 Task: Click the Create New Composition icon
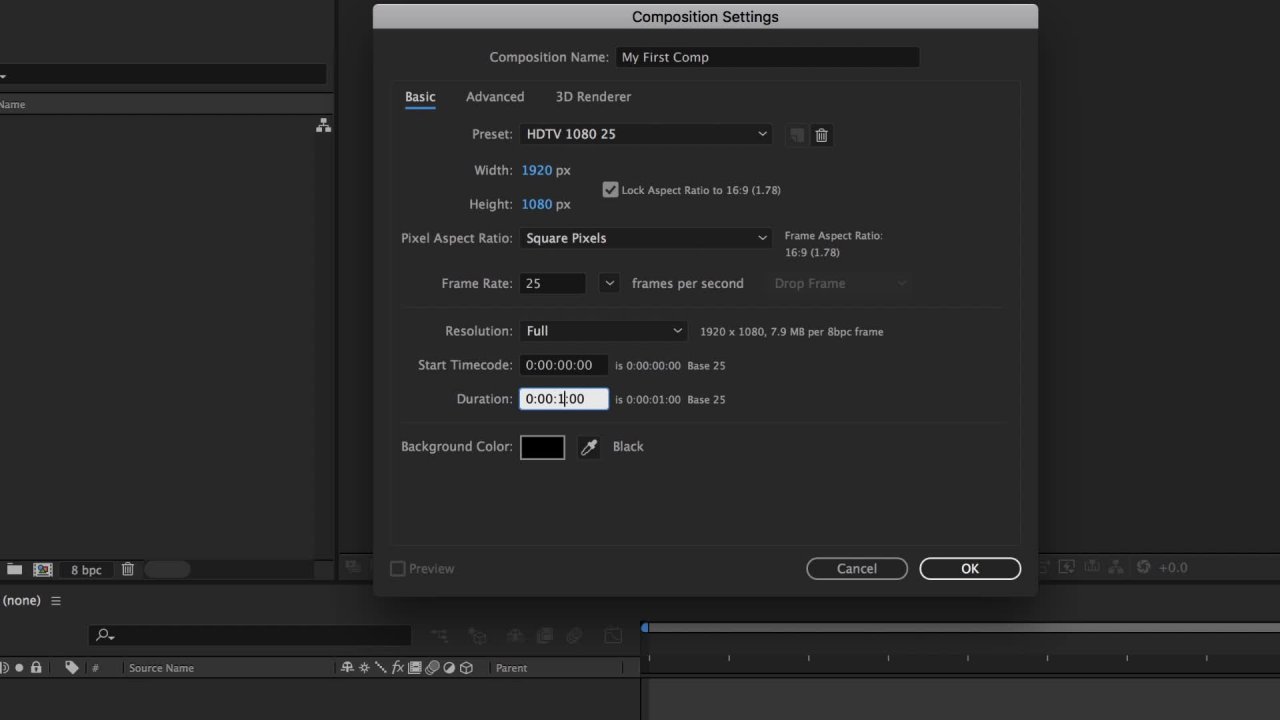(x=42, y=569)
